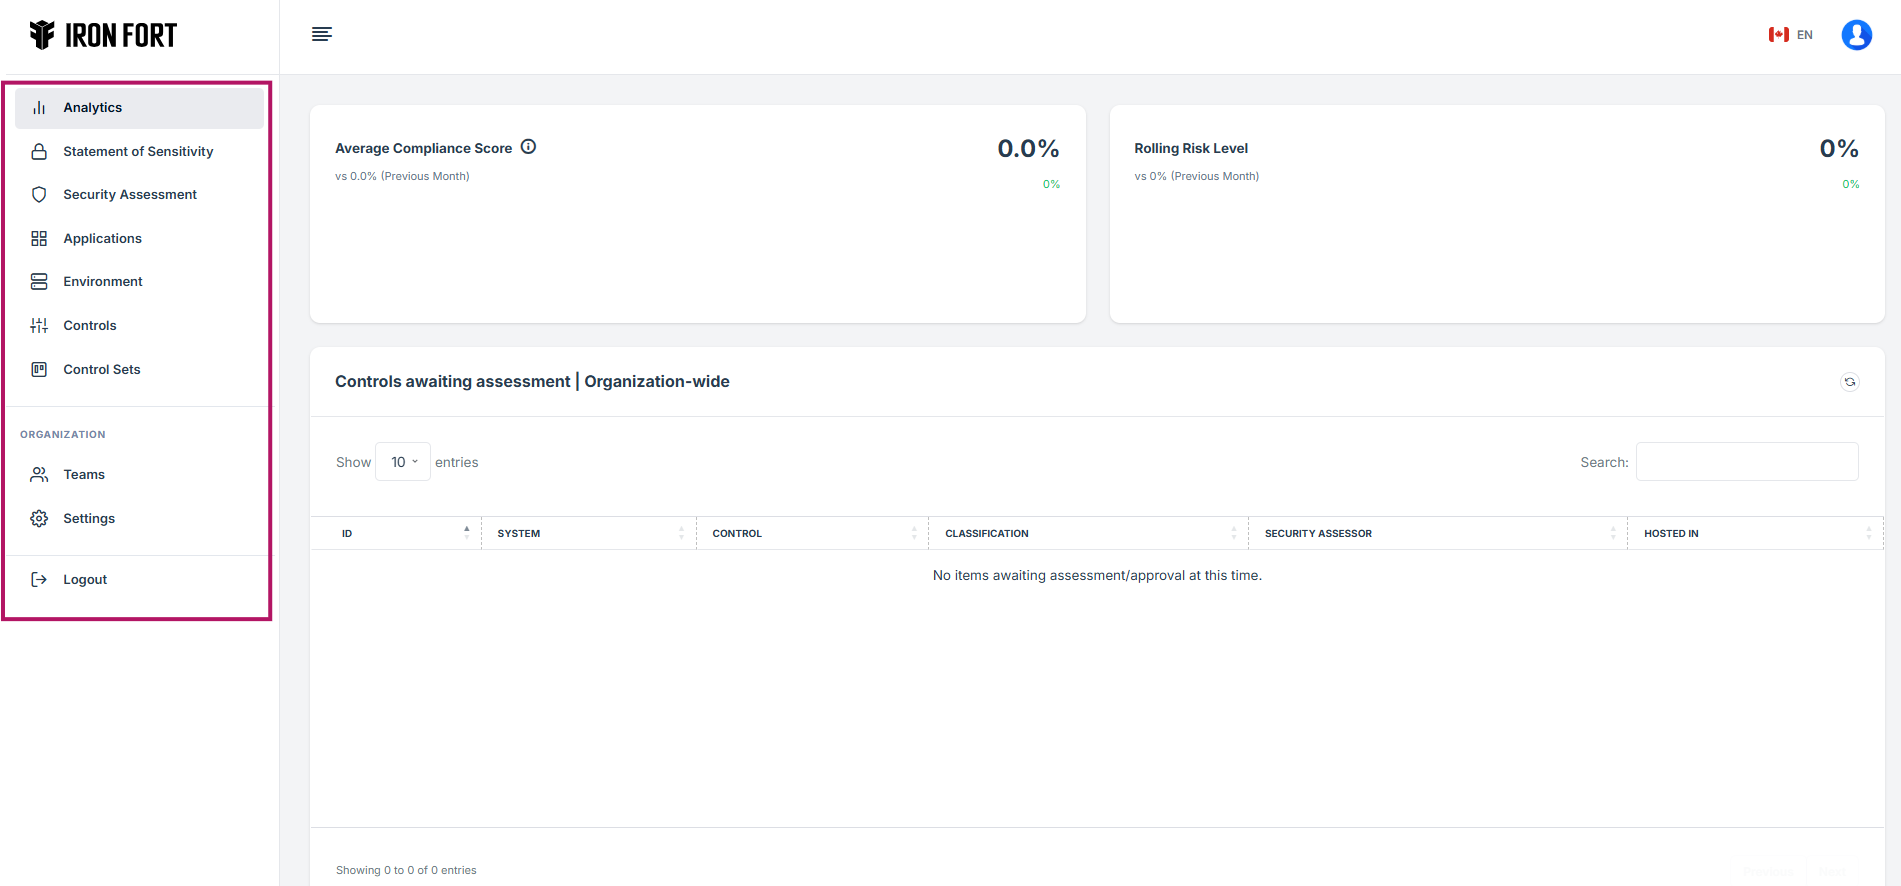Refresh the controls awaiting assessment table
Screen dimensions: 1901x886
point(1849,382)
